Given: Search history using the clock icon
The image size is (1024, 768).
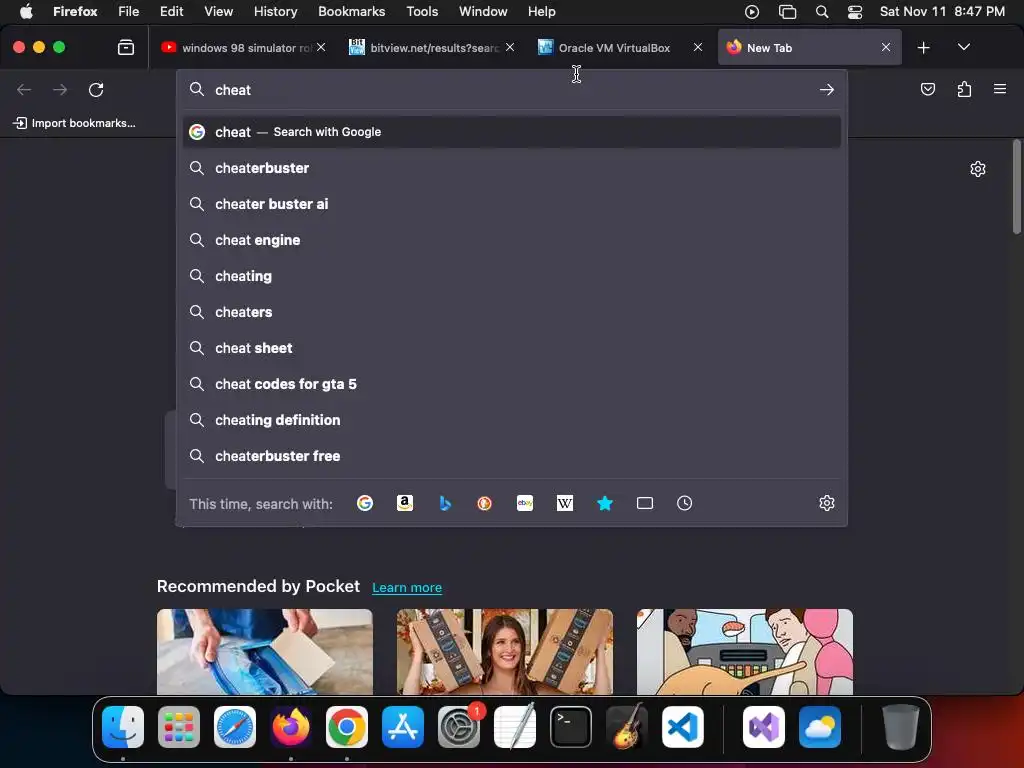Looking at the screenshot, I should pyautogui.click(x=684, y=503).
